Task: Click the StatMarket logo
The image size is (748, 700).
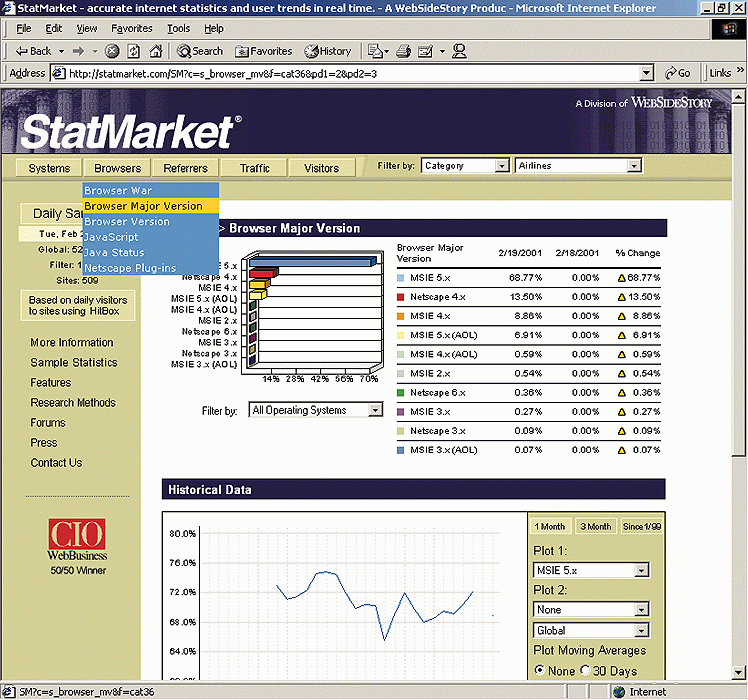Action: pos(131,131)
